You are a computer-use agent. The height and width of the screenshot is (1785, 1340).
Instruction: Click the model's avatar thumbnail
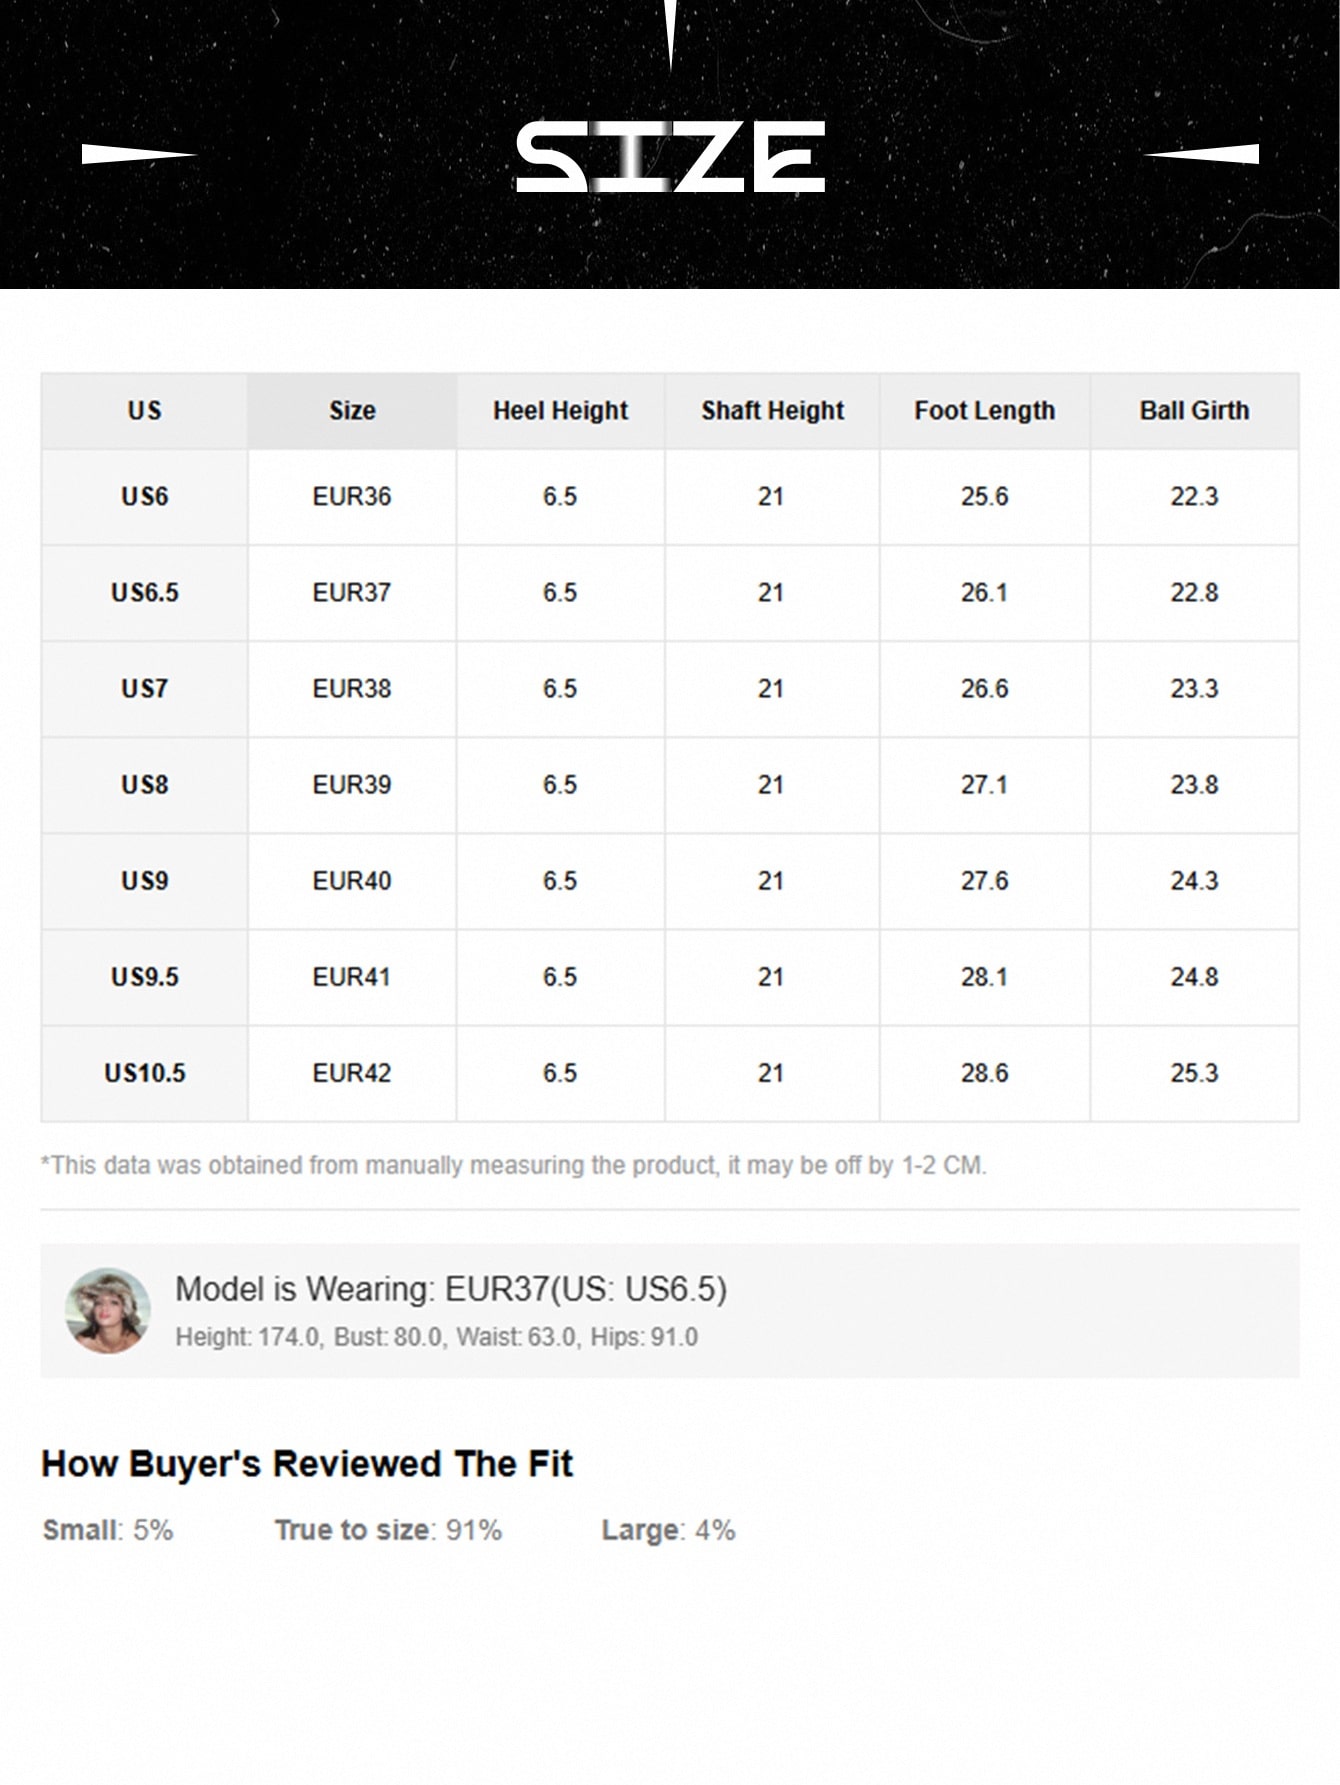[x=108, y=1311]
